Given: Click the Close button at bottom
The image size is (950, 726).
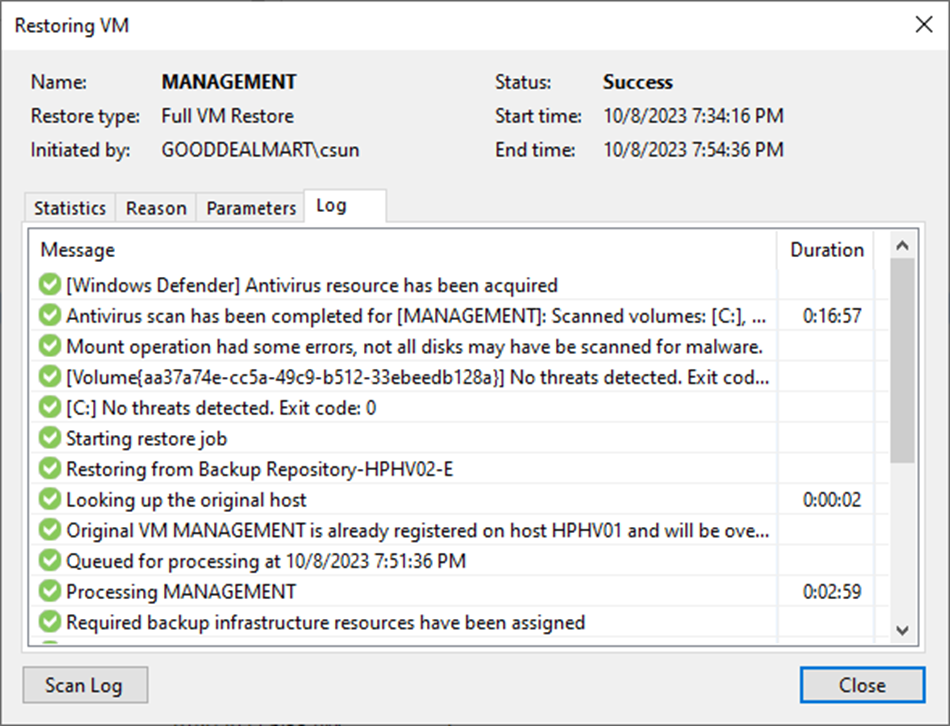Looking at the screenshot, I should click(x=862, y=685).
